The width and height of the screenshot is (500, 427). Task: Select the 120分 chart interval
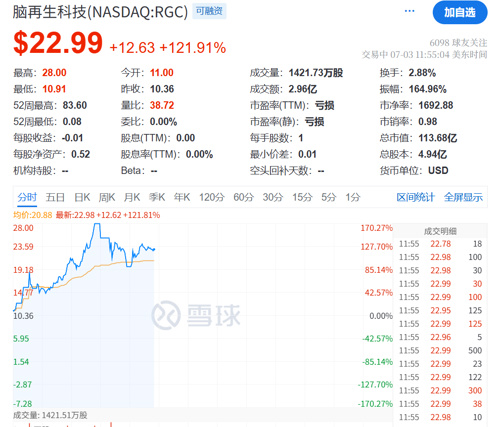tap(212, 197)
